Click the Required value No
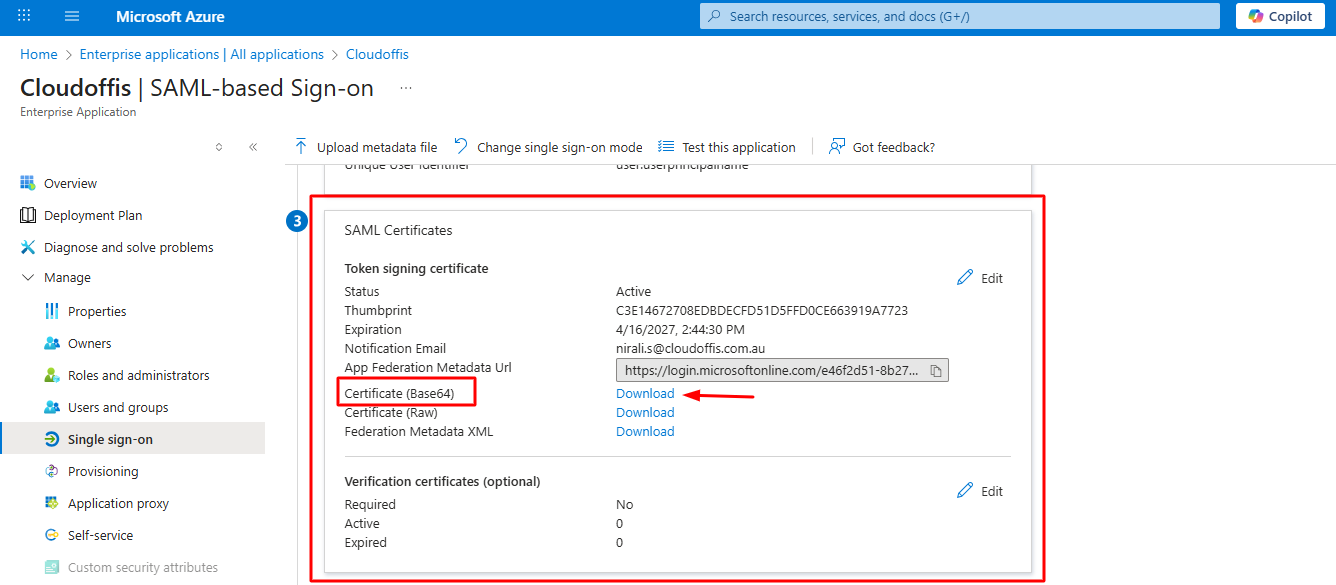 point(625,504)
